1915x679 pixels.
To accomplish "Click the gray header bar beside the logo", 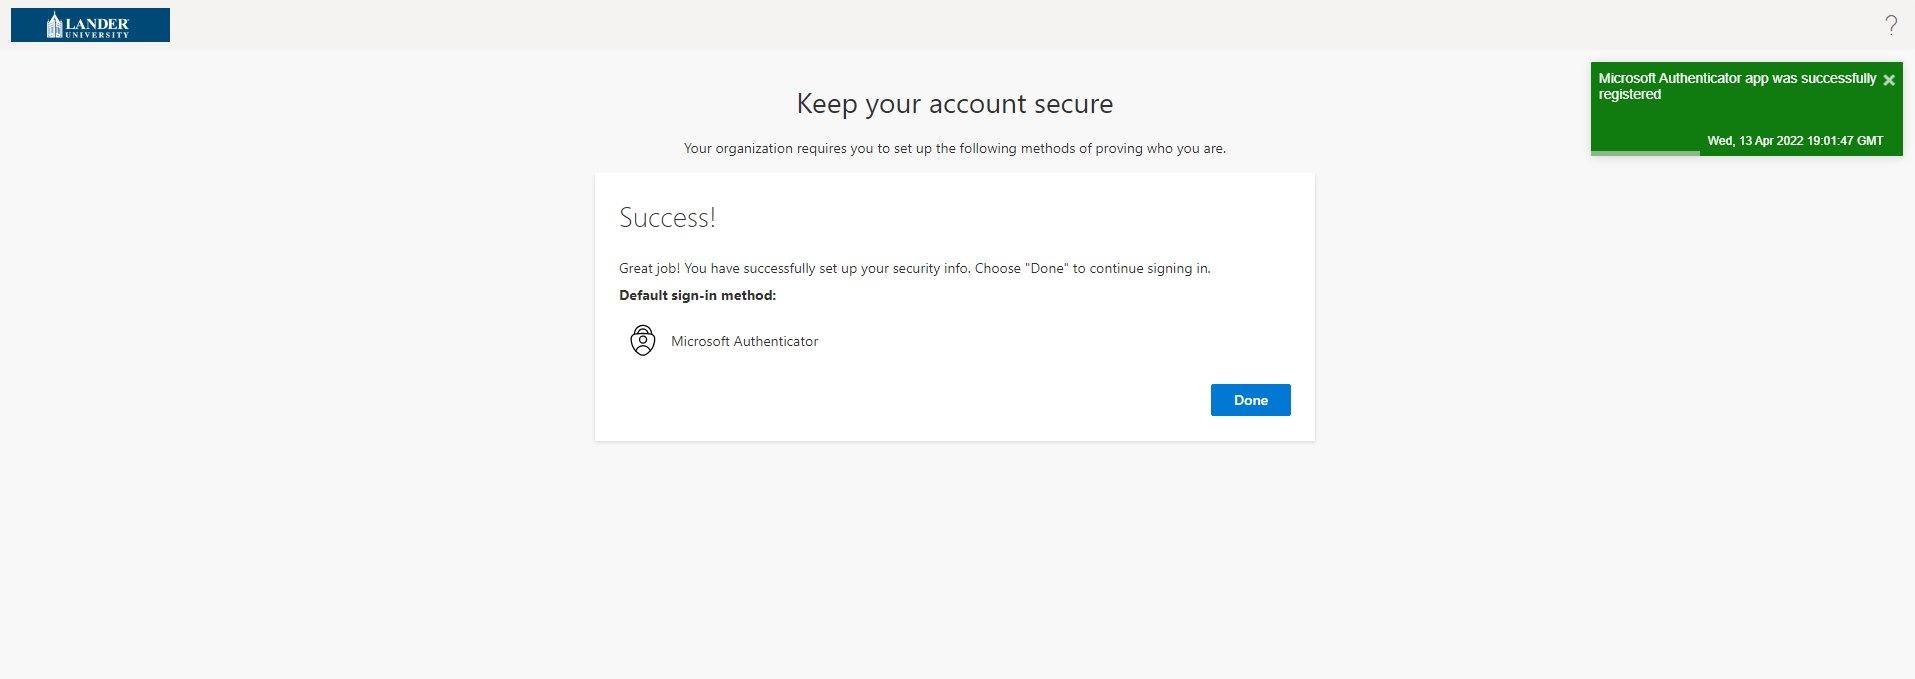I will [x=900, y=25].
